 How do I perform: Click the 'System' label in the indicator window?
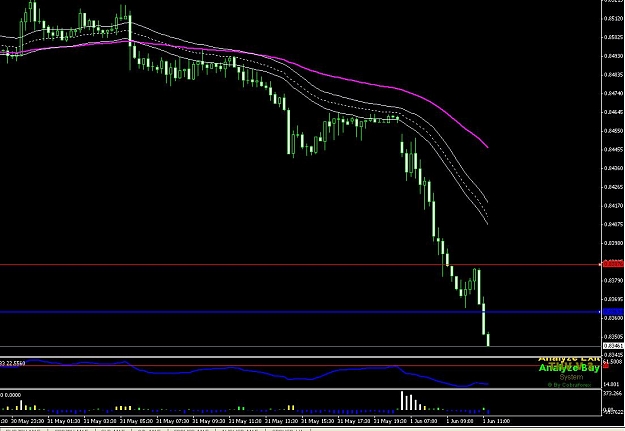point(571,377)
